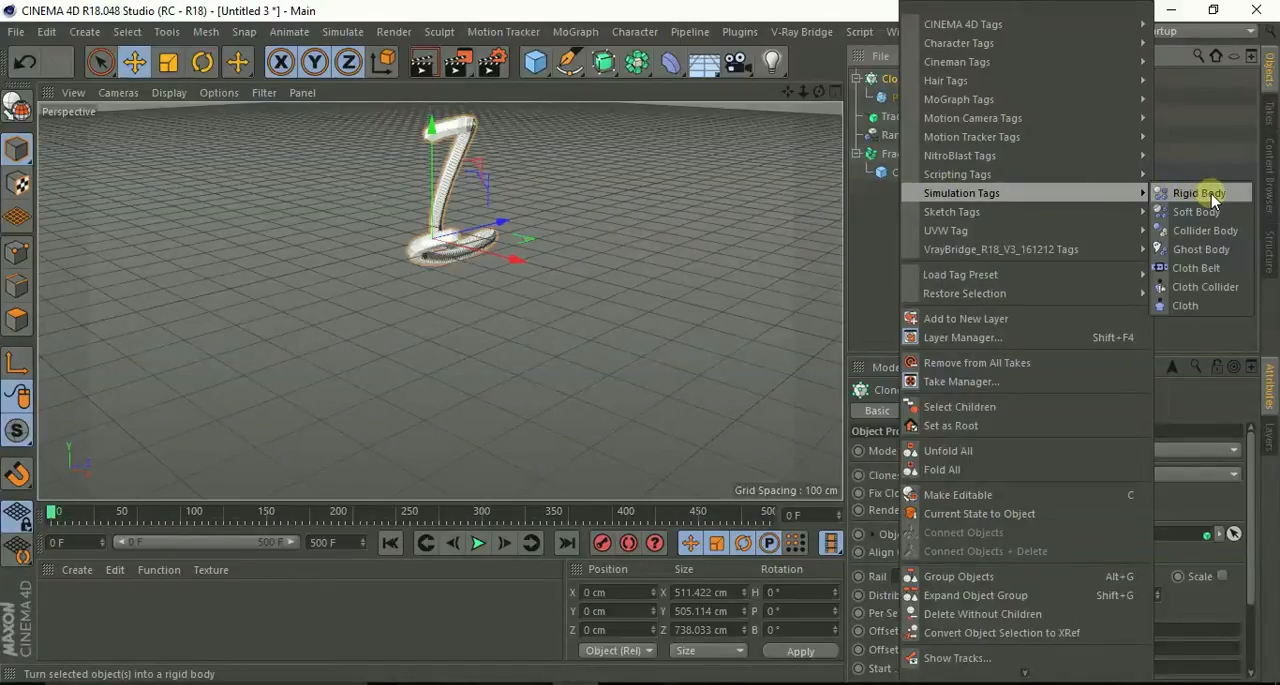Screen dimensions: 1280x685
Task: Click Size X input field
Action: pos(706,593)
